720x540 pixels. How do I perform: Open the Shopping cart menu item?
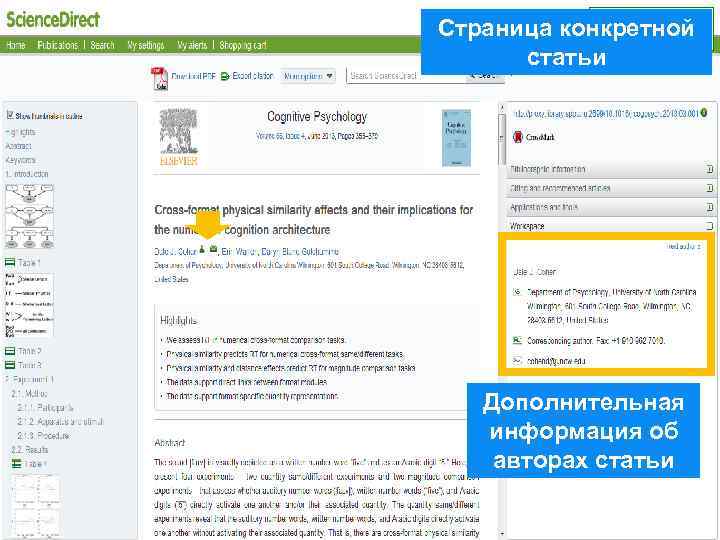click(243, 45)
